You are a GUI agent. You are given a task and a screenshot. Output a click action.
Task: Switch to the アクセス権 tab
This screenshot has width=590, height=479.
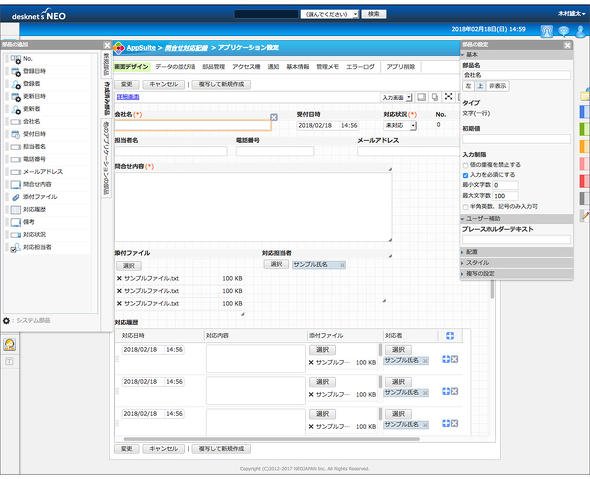pos(246,67)
